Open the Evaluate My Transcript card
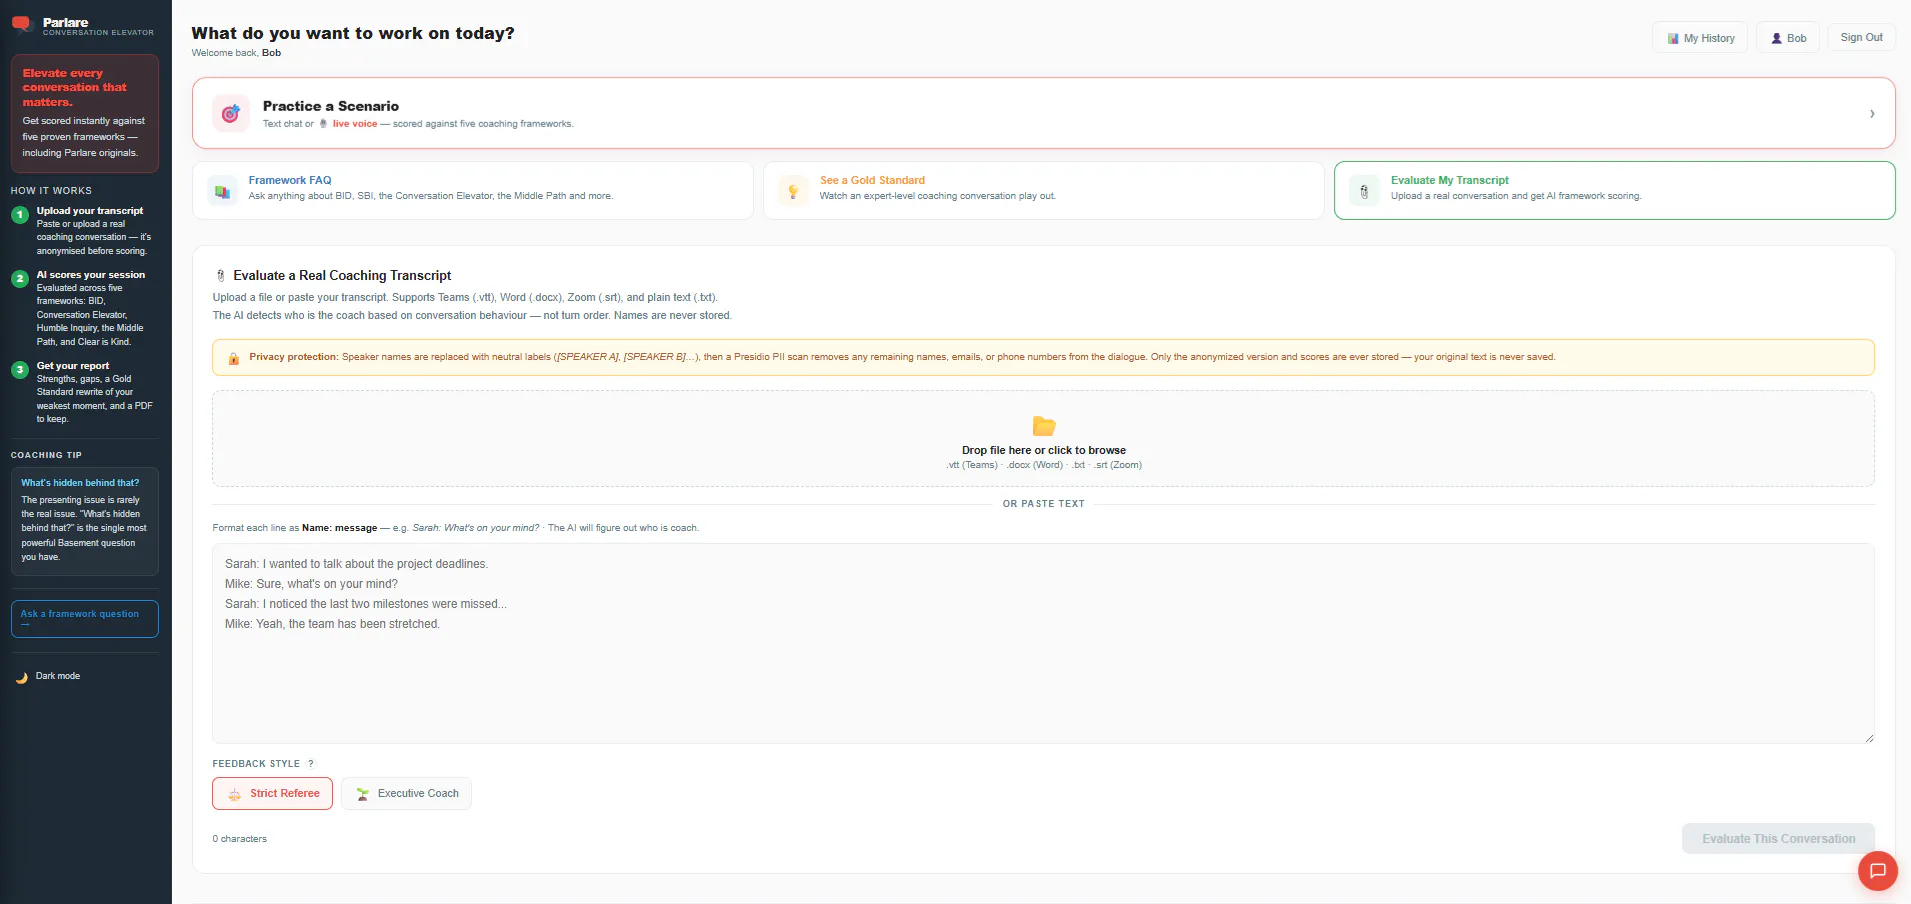This screenshot has width=1911, height=904. point(1614,190)
